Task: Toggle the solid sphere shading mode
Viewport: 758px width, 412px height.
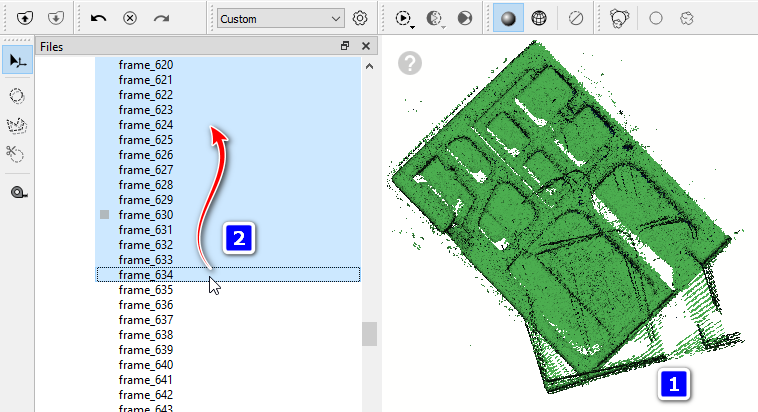Action: [x=508, y=18]
